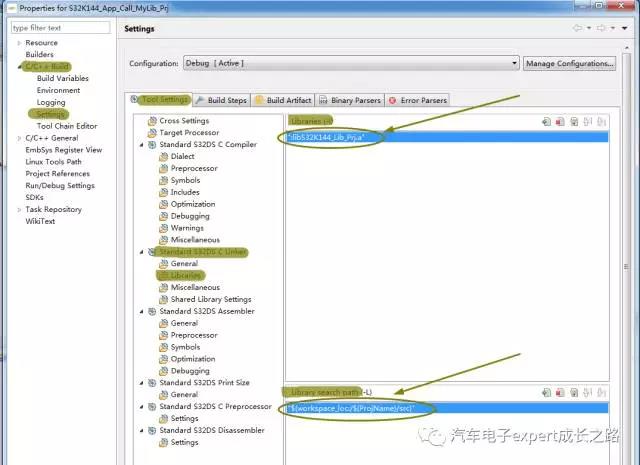Open the Configuration dropdown

tap(350, 63)
